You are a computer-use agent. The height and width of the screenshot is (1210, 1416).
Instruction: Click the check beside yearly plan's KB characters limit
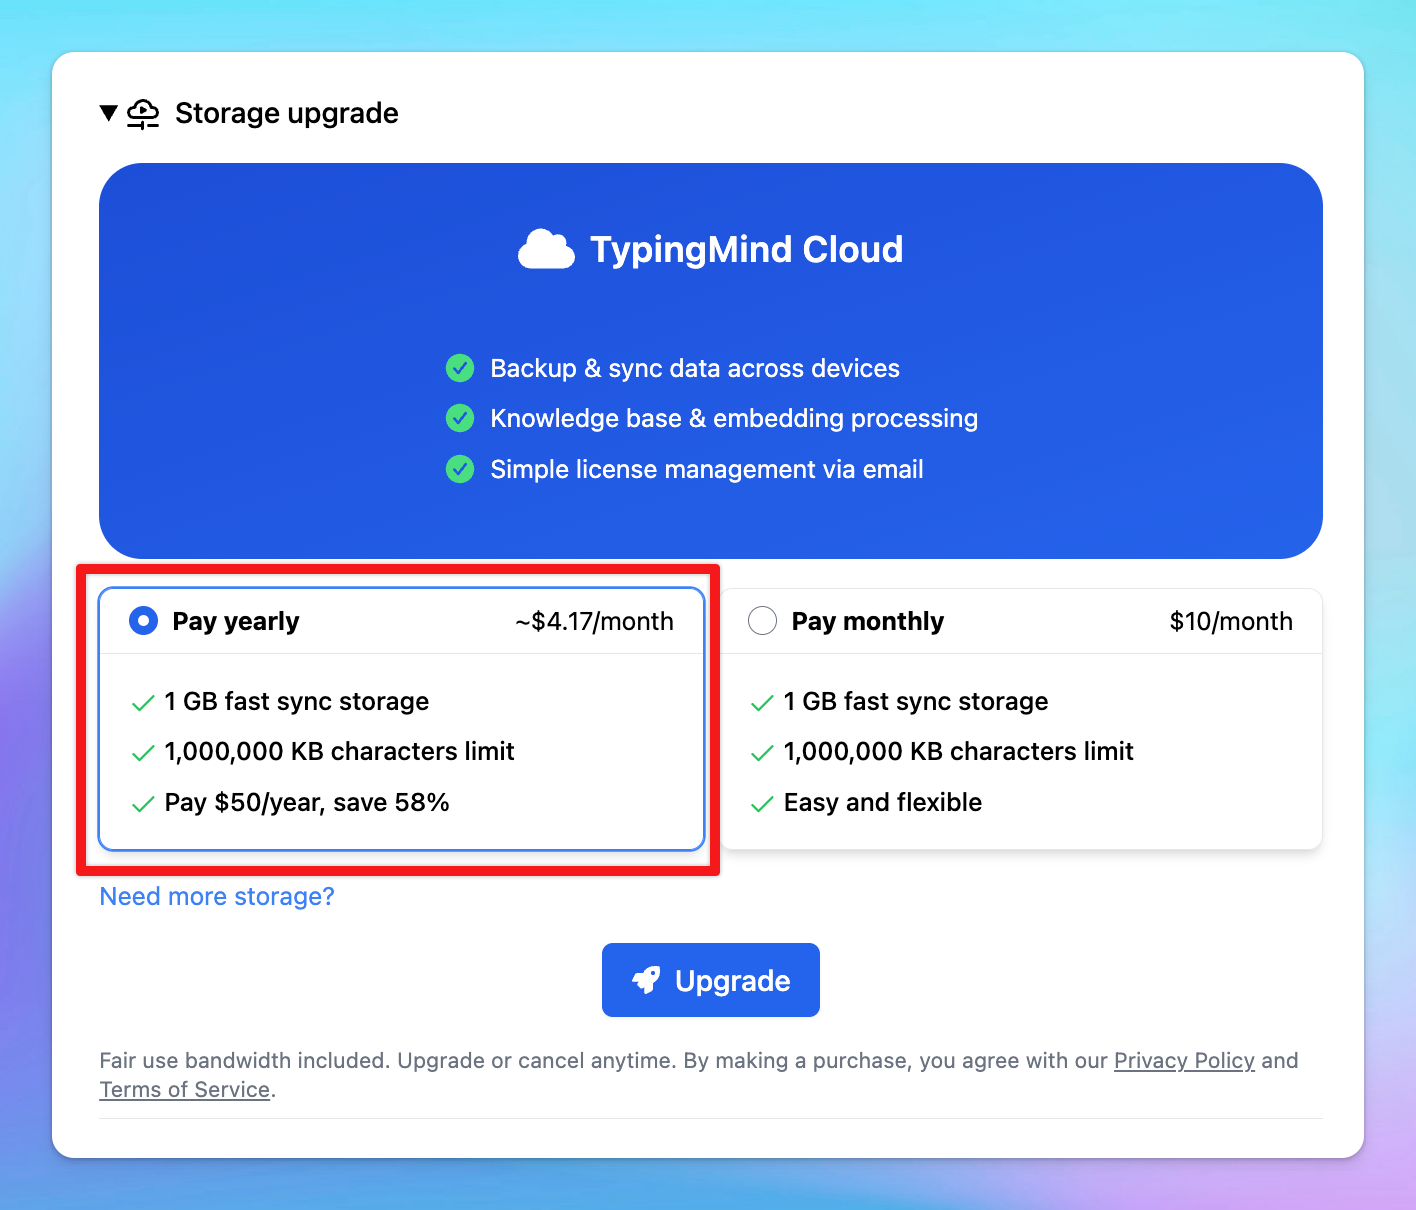click(143, 753)
